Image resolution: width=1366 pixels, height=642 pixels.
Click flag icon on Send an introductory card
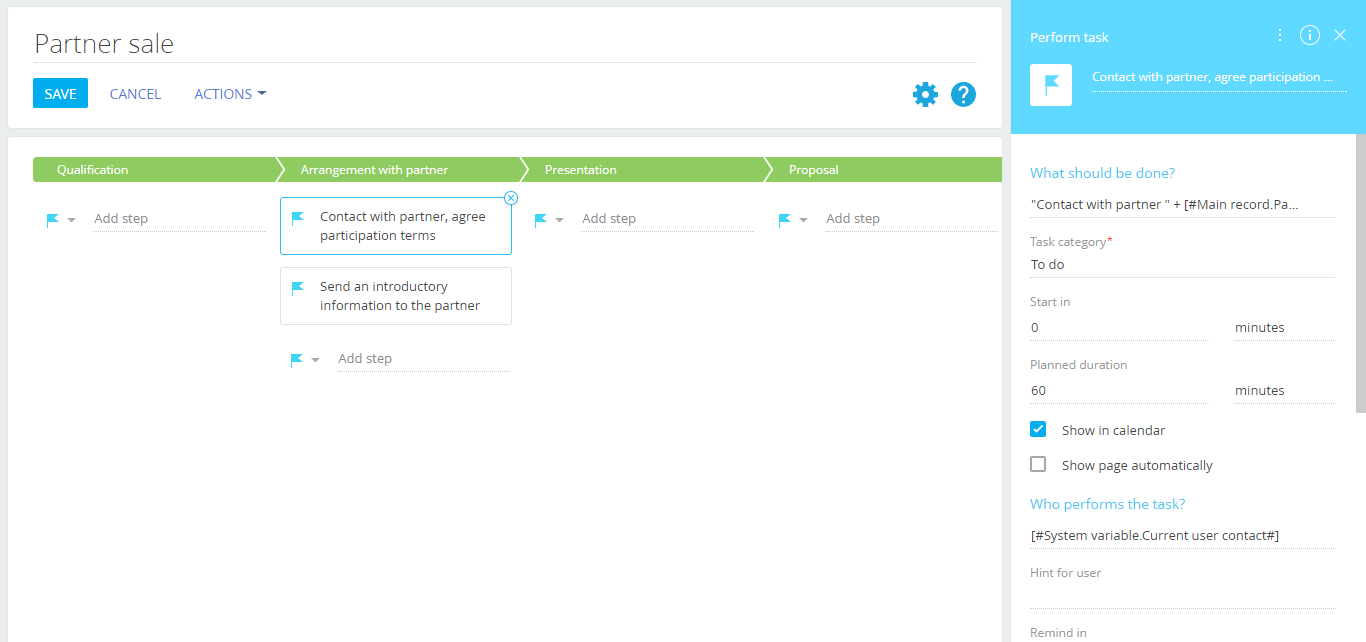coord(297,288)
